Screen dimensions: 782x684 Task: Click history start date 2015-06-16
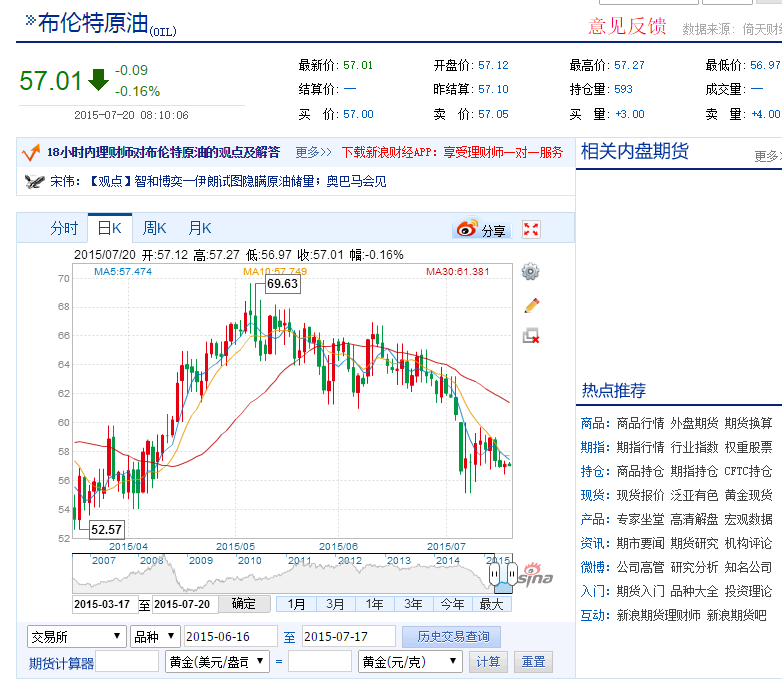230,637
